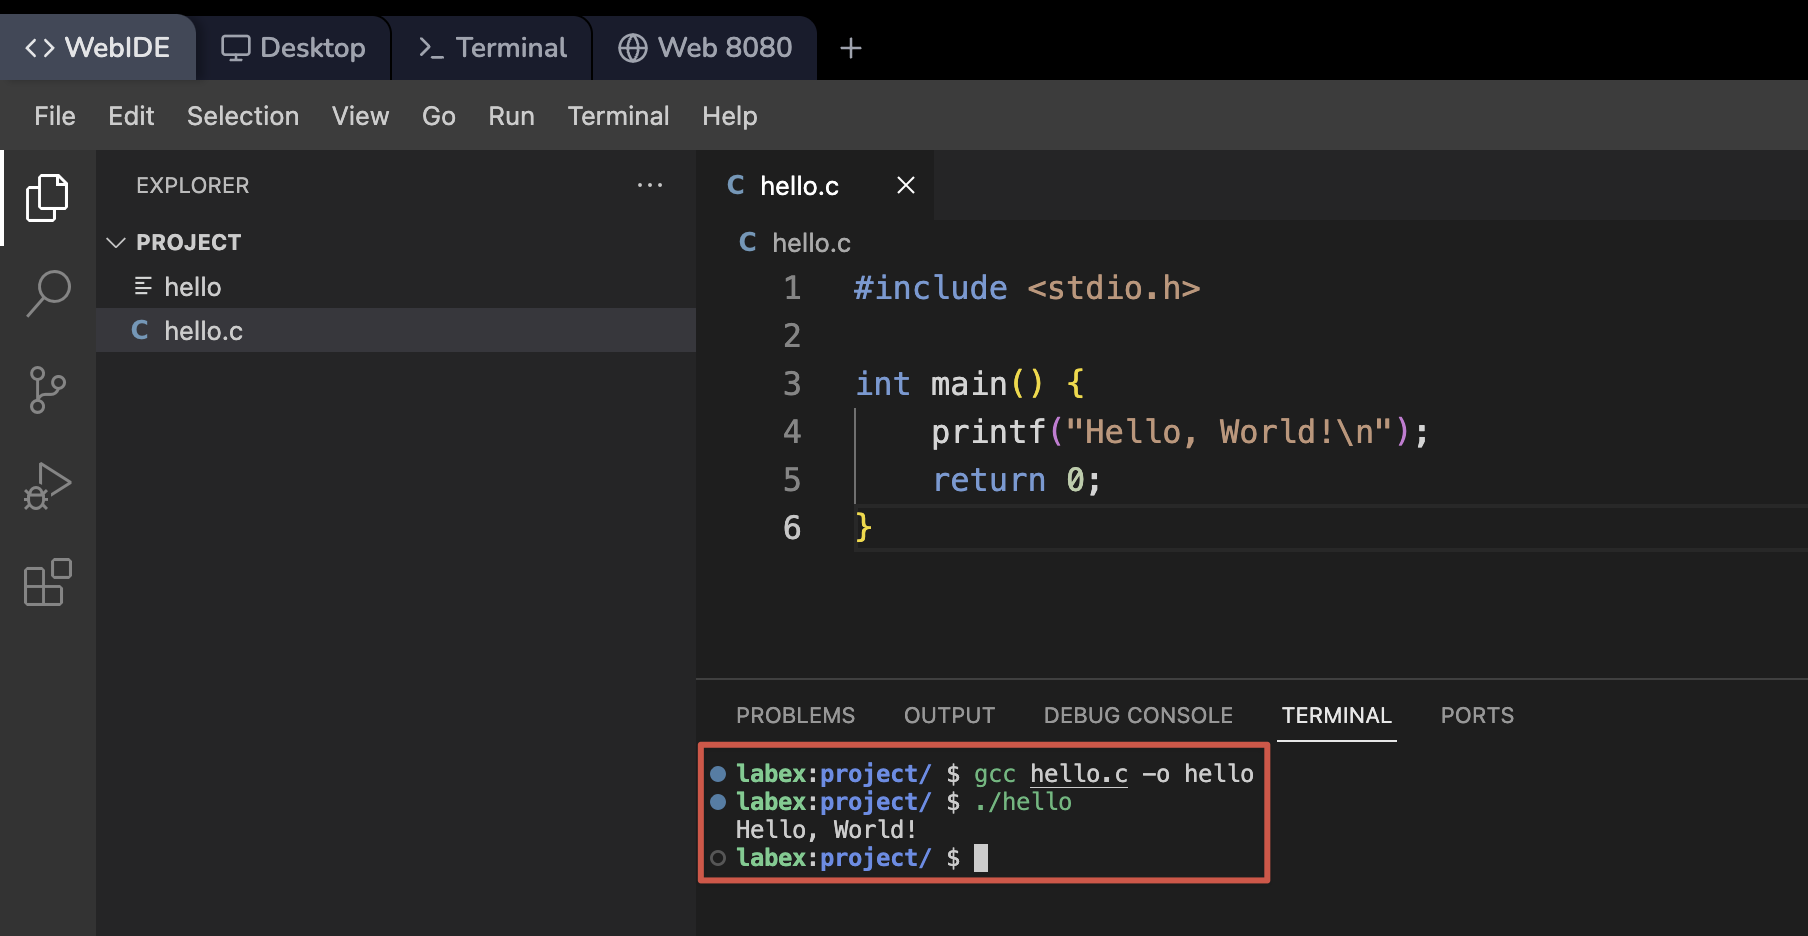Screen dimensions: 1808x936
Task: Show the PORTS panel tab
Action: coord(1476,715)
